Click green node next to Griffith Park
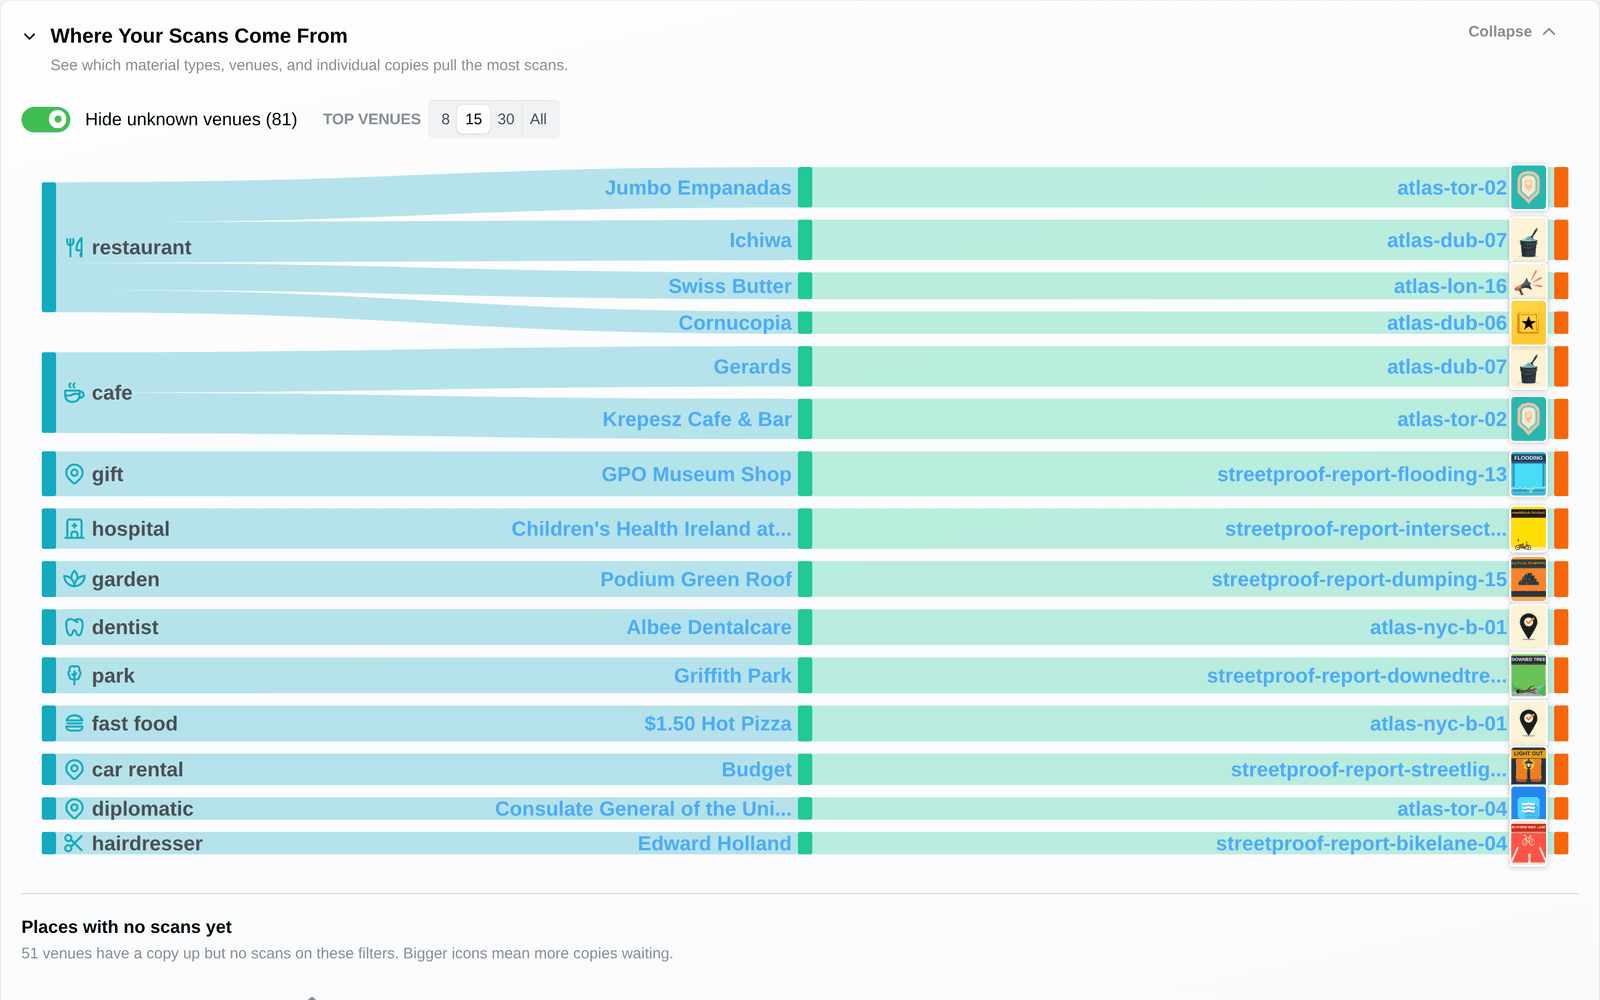 click(x=805, y=676)
